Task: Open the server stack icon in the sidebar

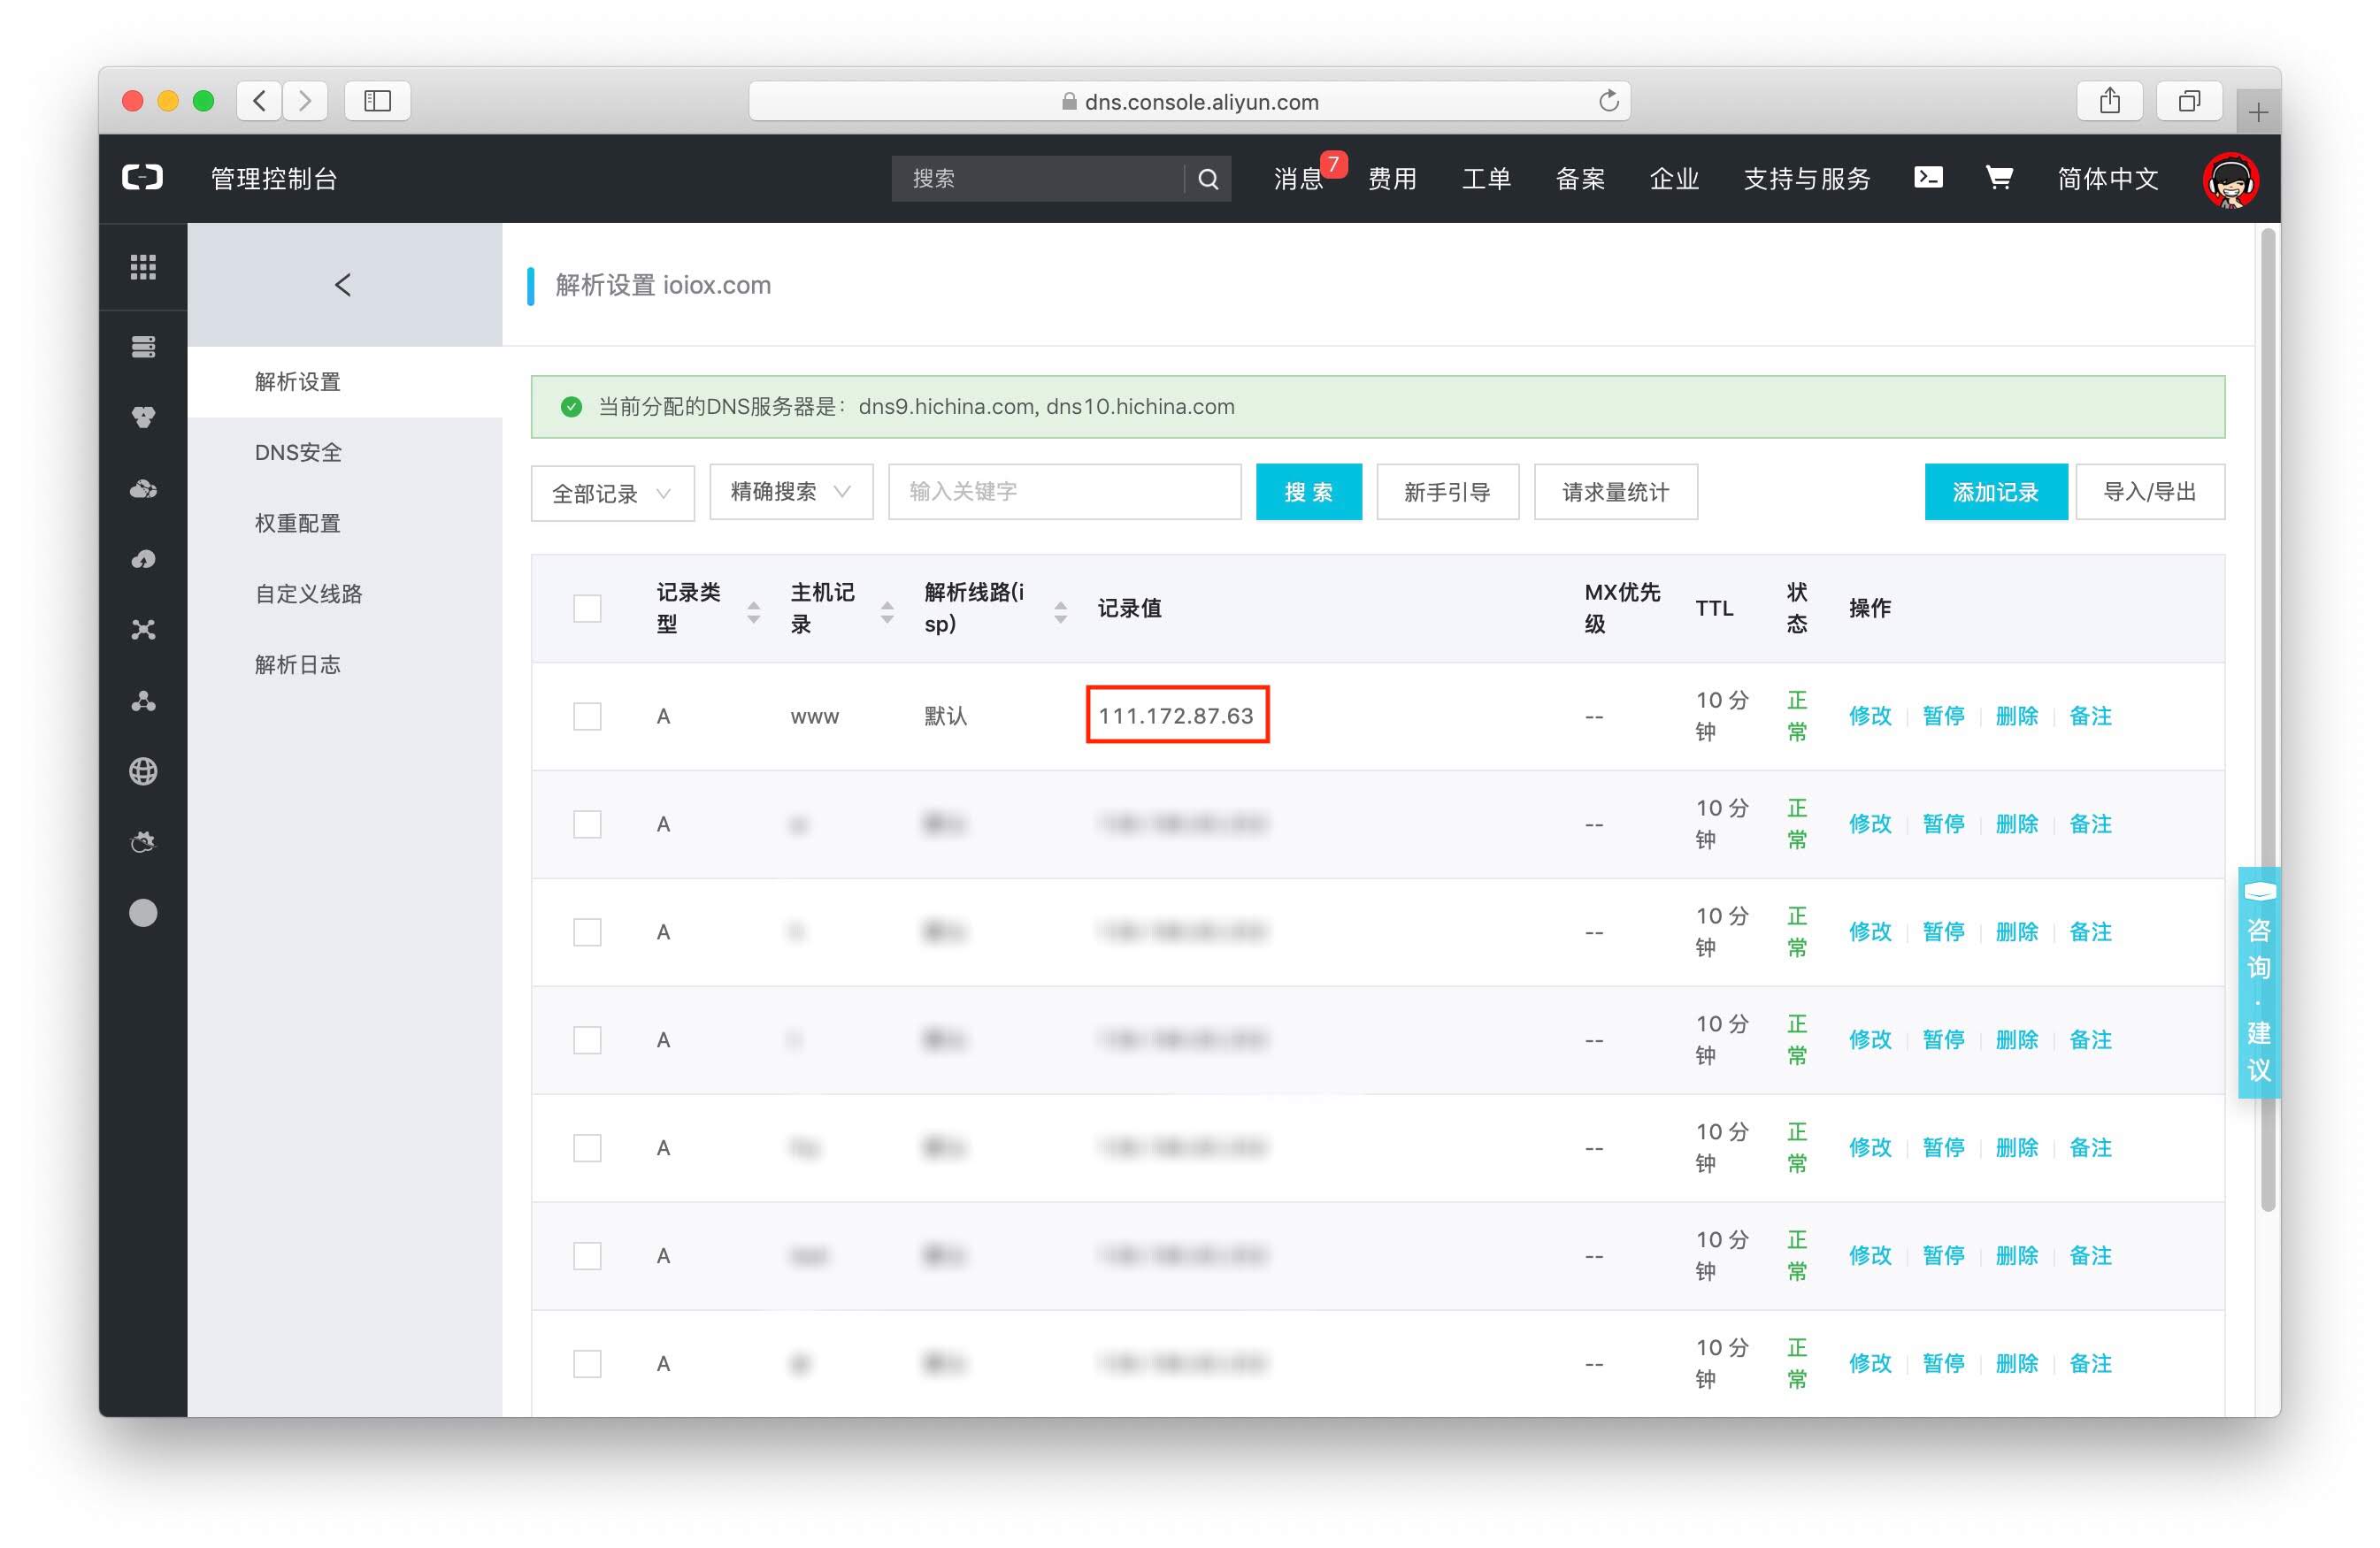Action: (143, 347)
